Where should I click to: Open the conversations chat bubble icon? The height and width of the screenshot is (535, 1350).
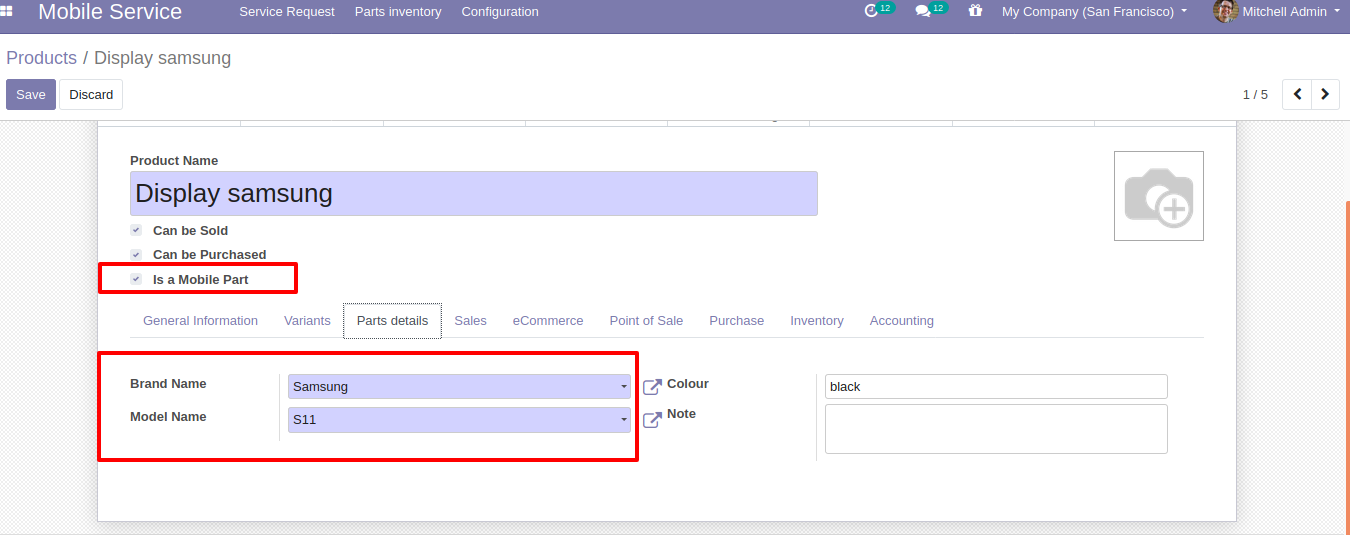923,12
